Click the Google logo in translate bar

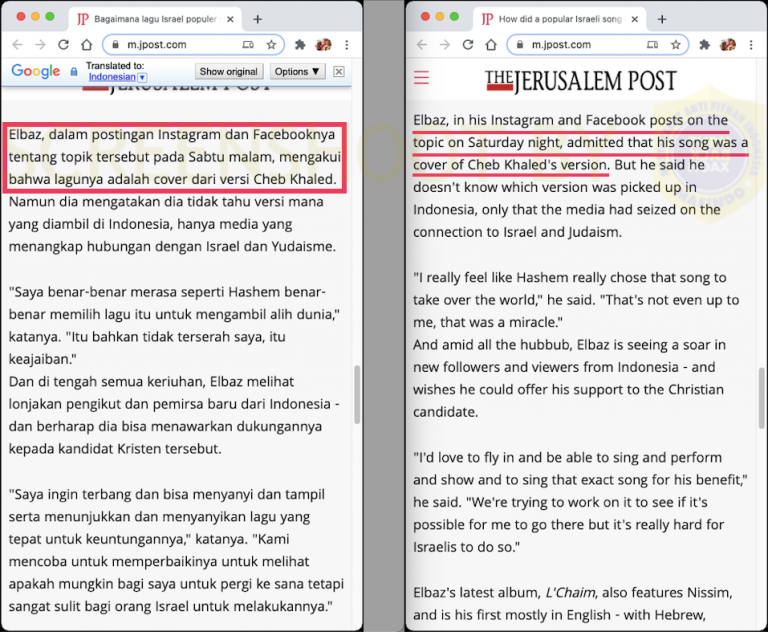36,71
